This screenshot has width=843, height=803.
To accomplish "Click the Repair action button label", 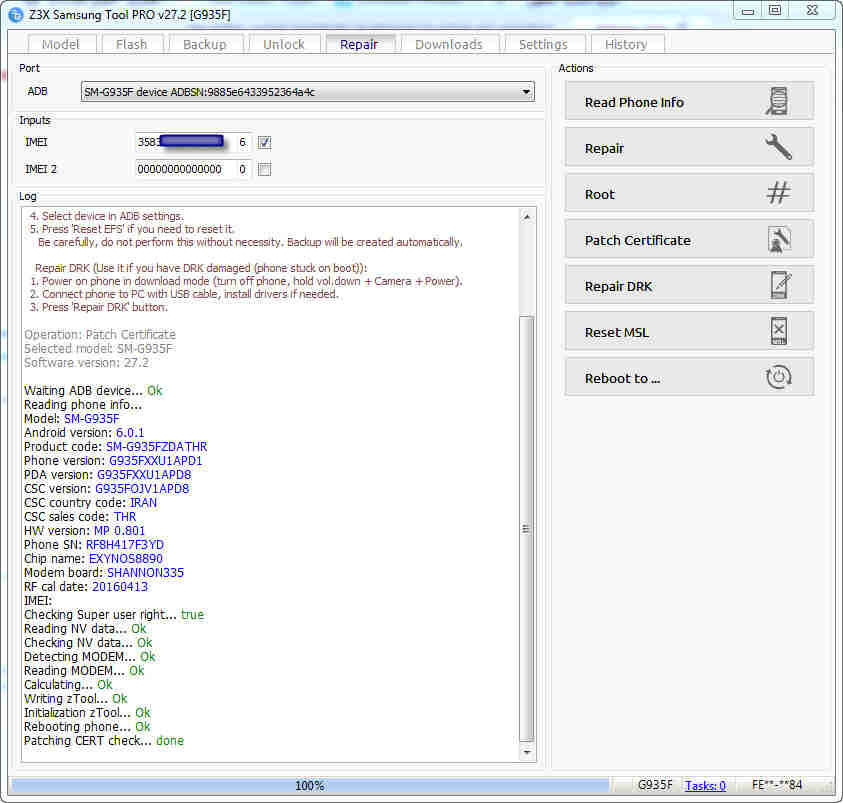I will click(604, 148).
